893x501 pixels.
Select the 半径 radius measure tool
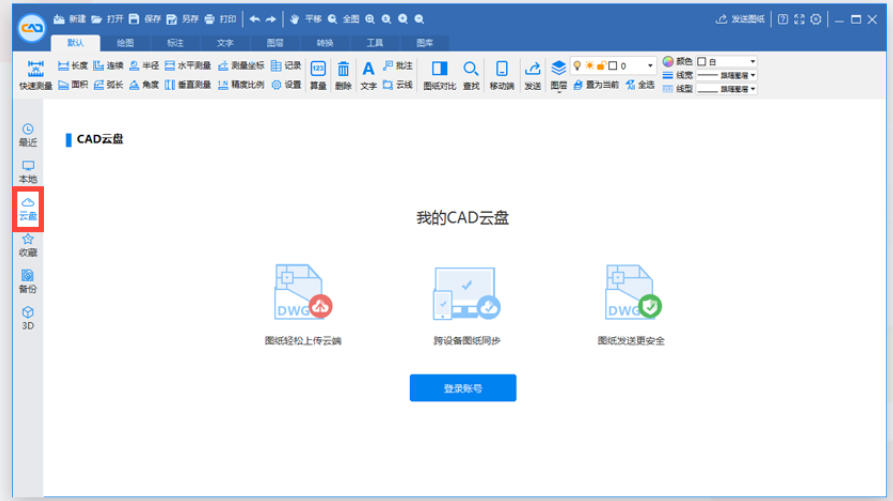[x=144, y=66]
